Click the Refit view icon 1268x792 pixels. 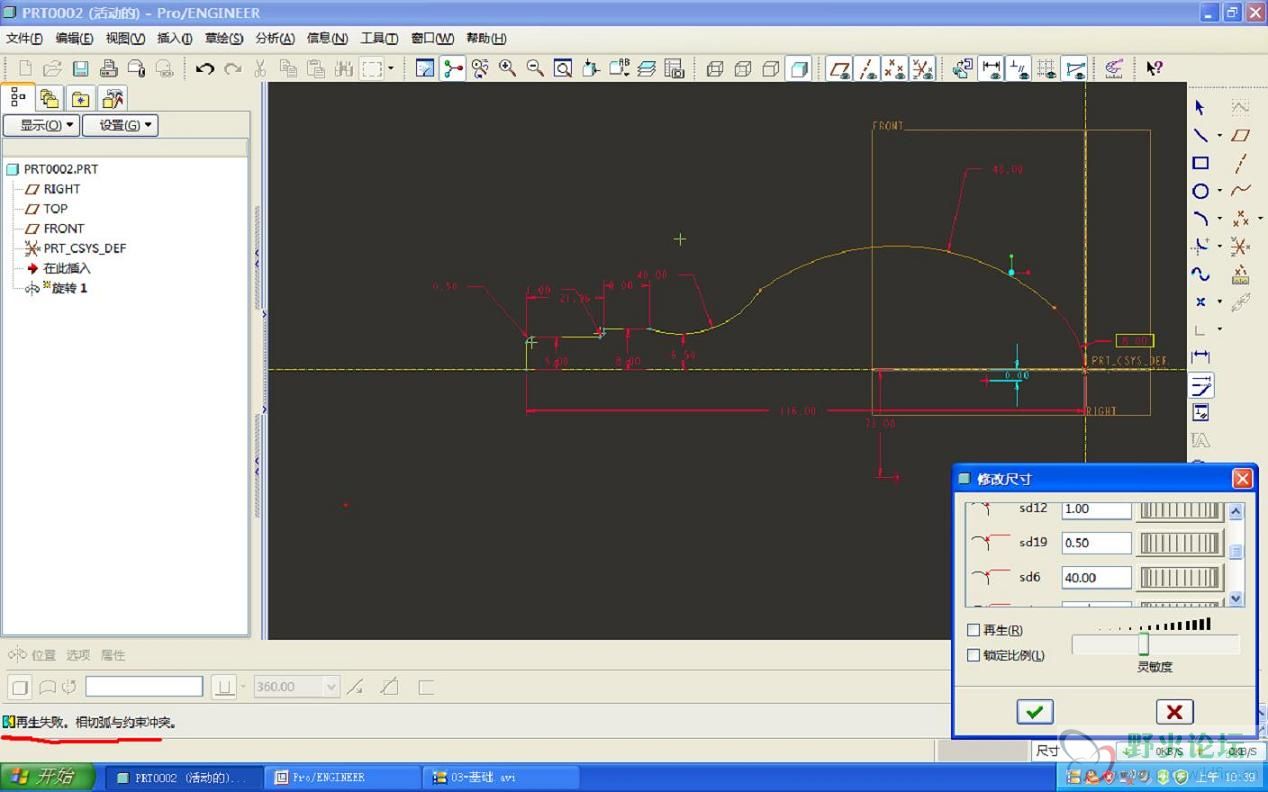click(x=563, y=68)
